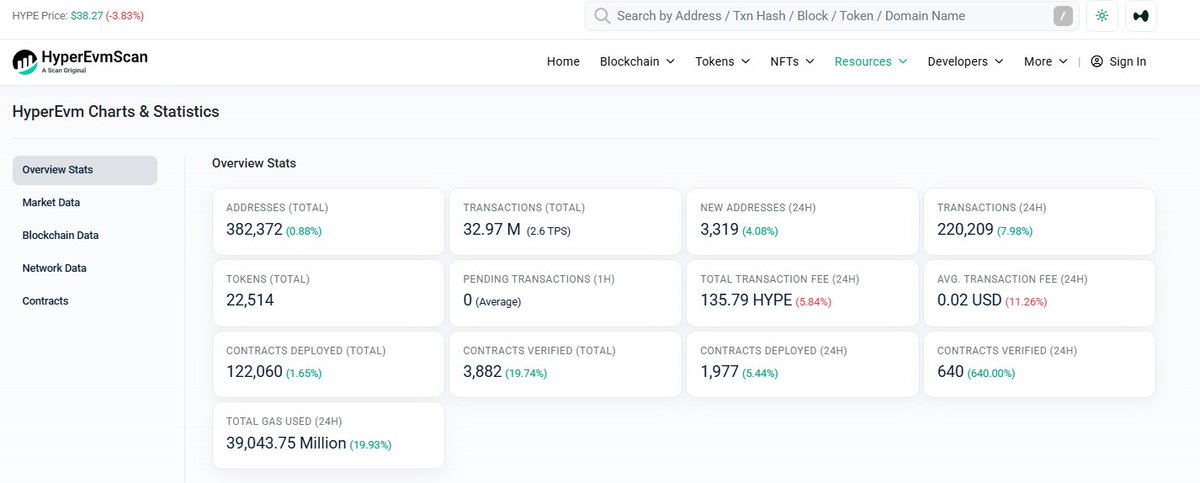Click the slash shortcut key badge in search
Image resolution: width=1200 pixels, height=483 pixels.
pos(1062,16)
